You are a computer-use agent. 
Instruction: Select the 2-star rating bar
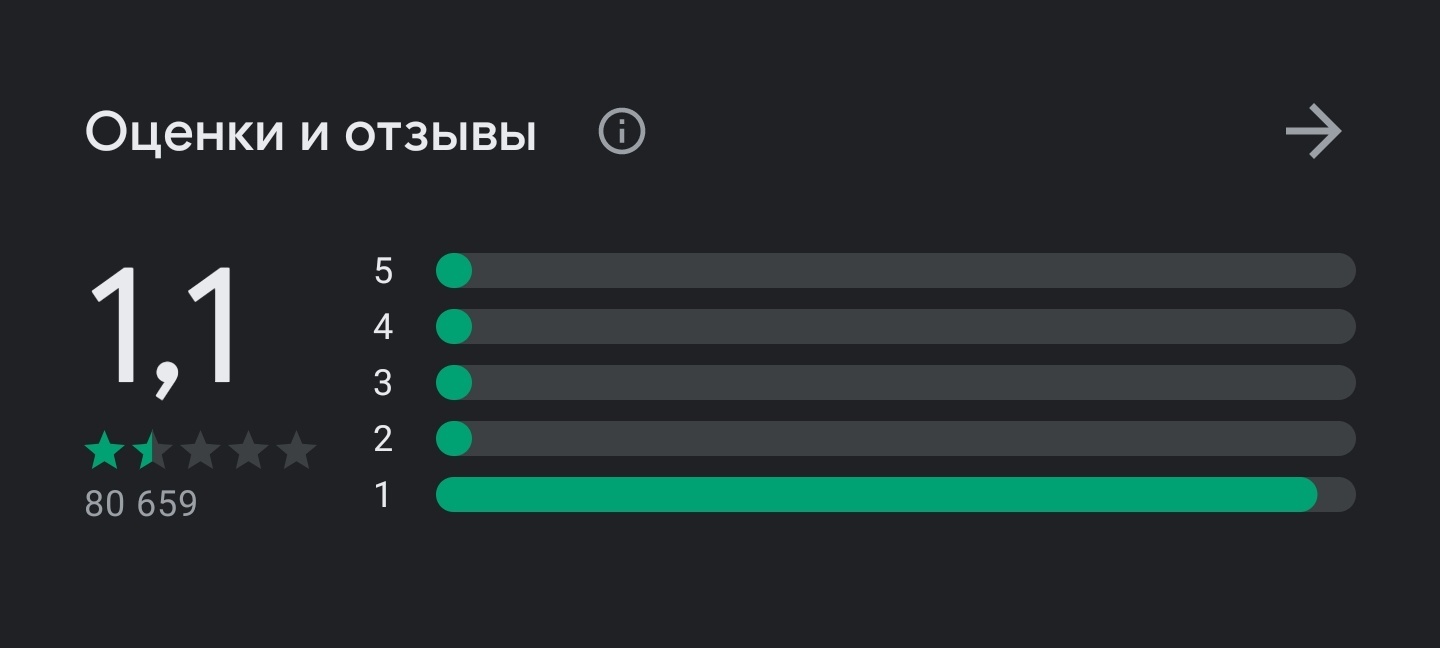[896, 439]
